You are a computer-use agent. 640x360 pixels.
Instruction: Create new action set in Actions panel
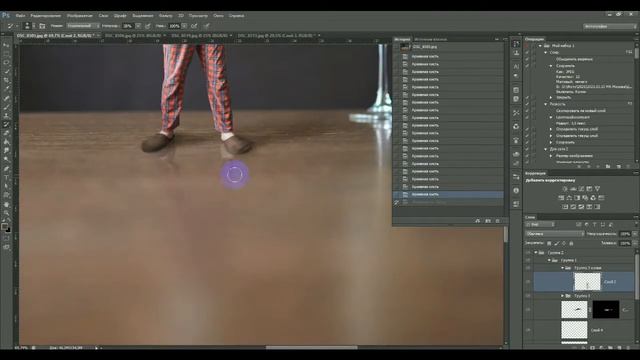click(x=608, y=167)
